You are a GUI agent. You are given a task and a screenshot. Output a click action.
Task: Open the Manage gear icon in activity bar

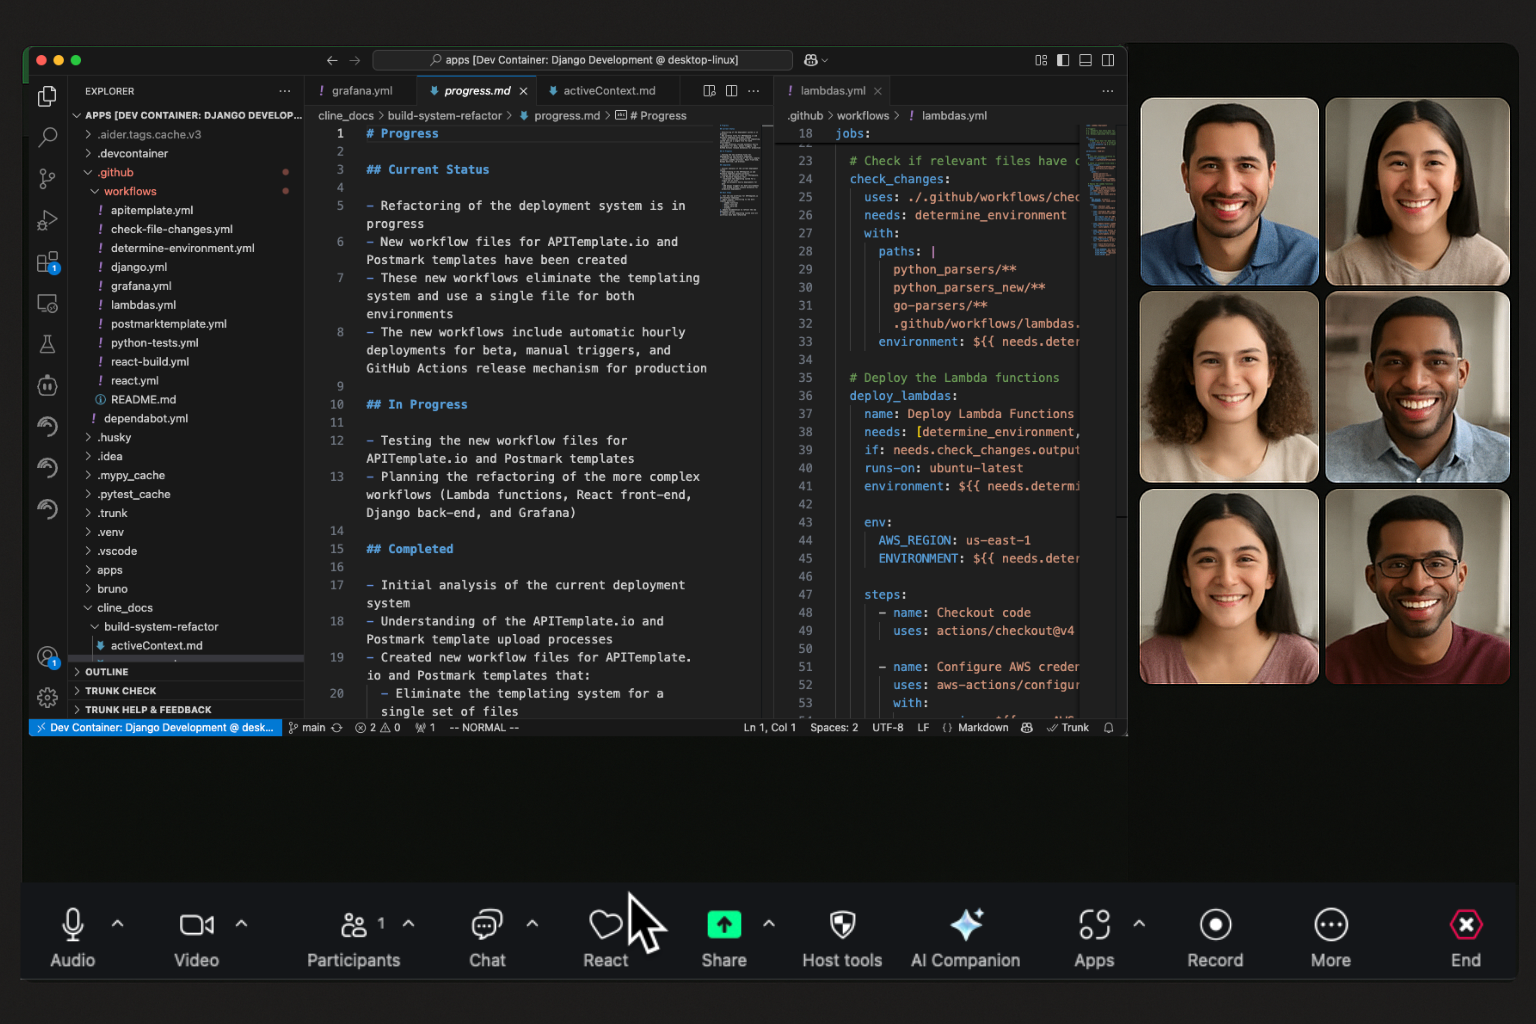(x=47, y=698)
